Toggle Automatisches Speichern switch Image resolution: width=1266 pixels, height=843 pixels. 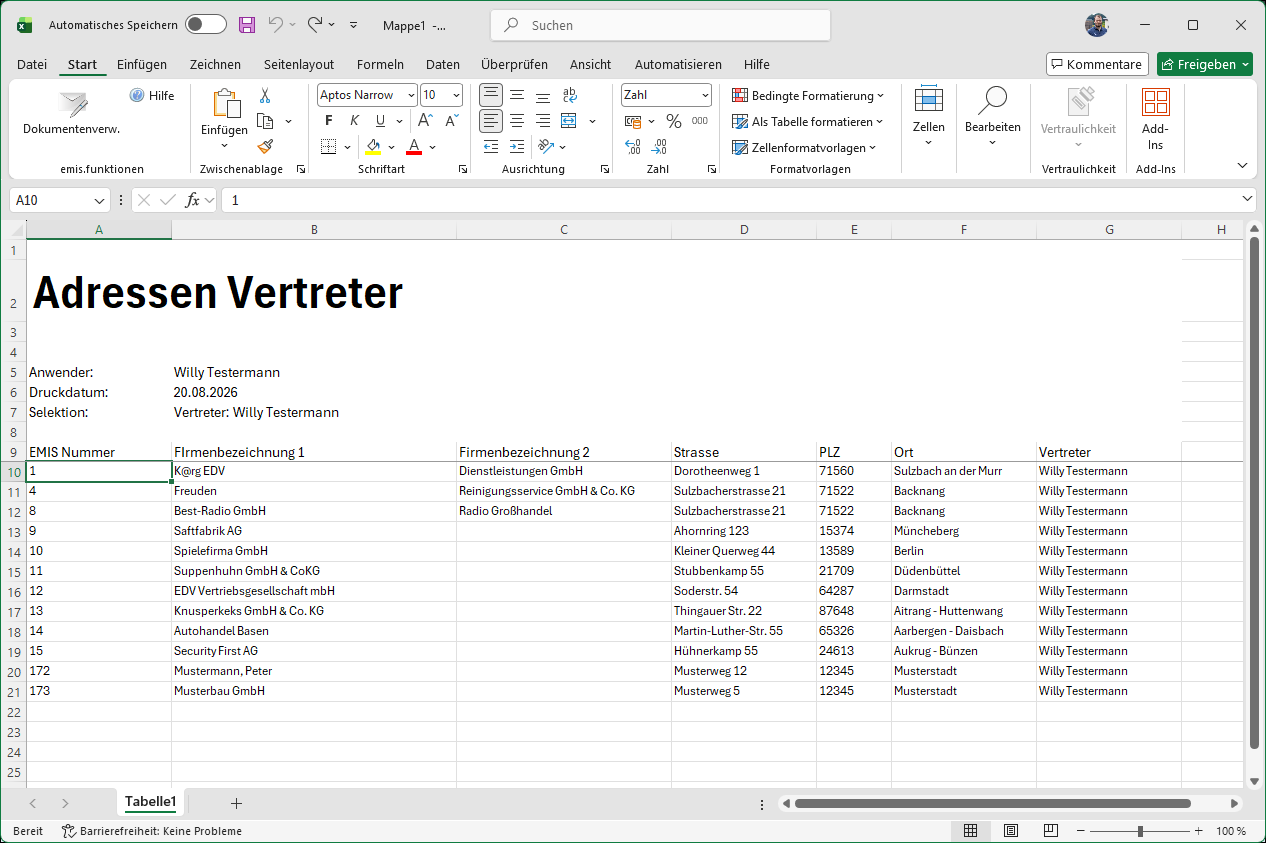[206, 25]
